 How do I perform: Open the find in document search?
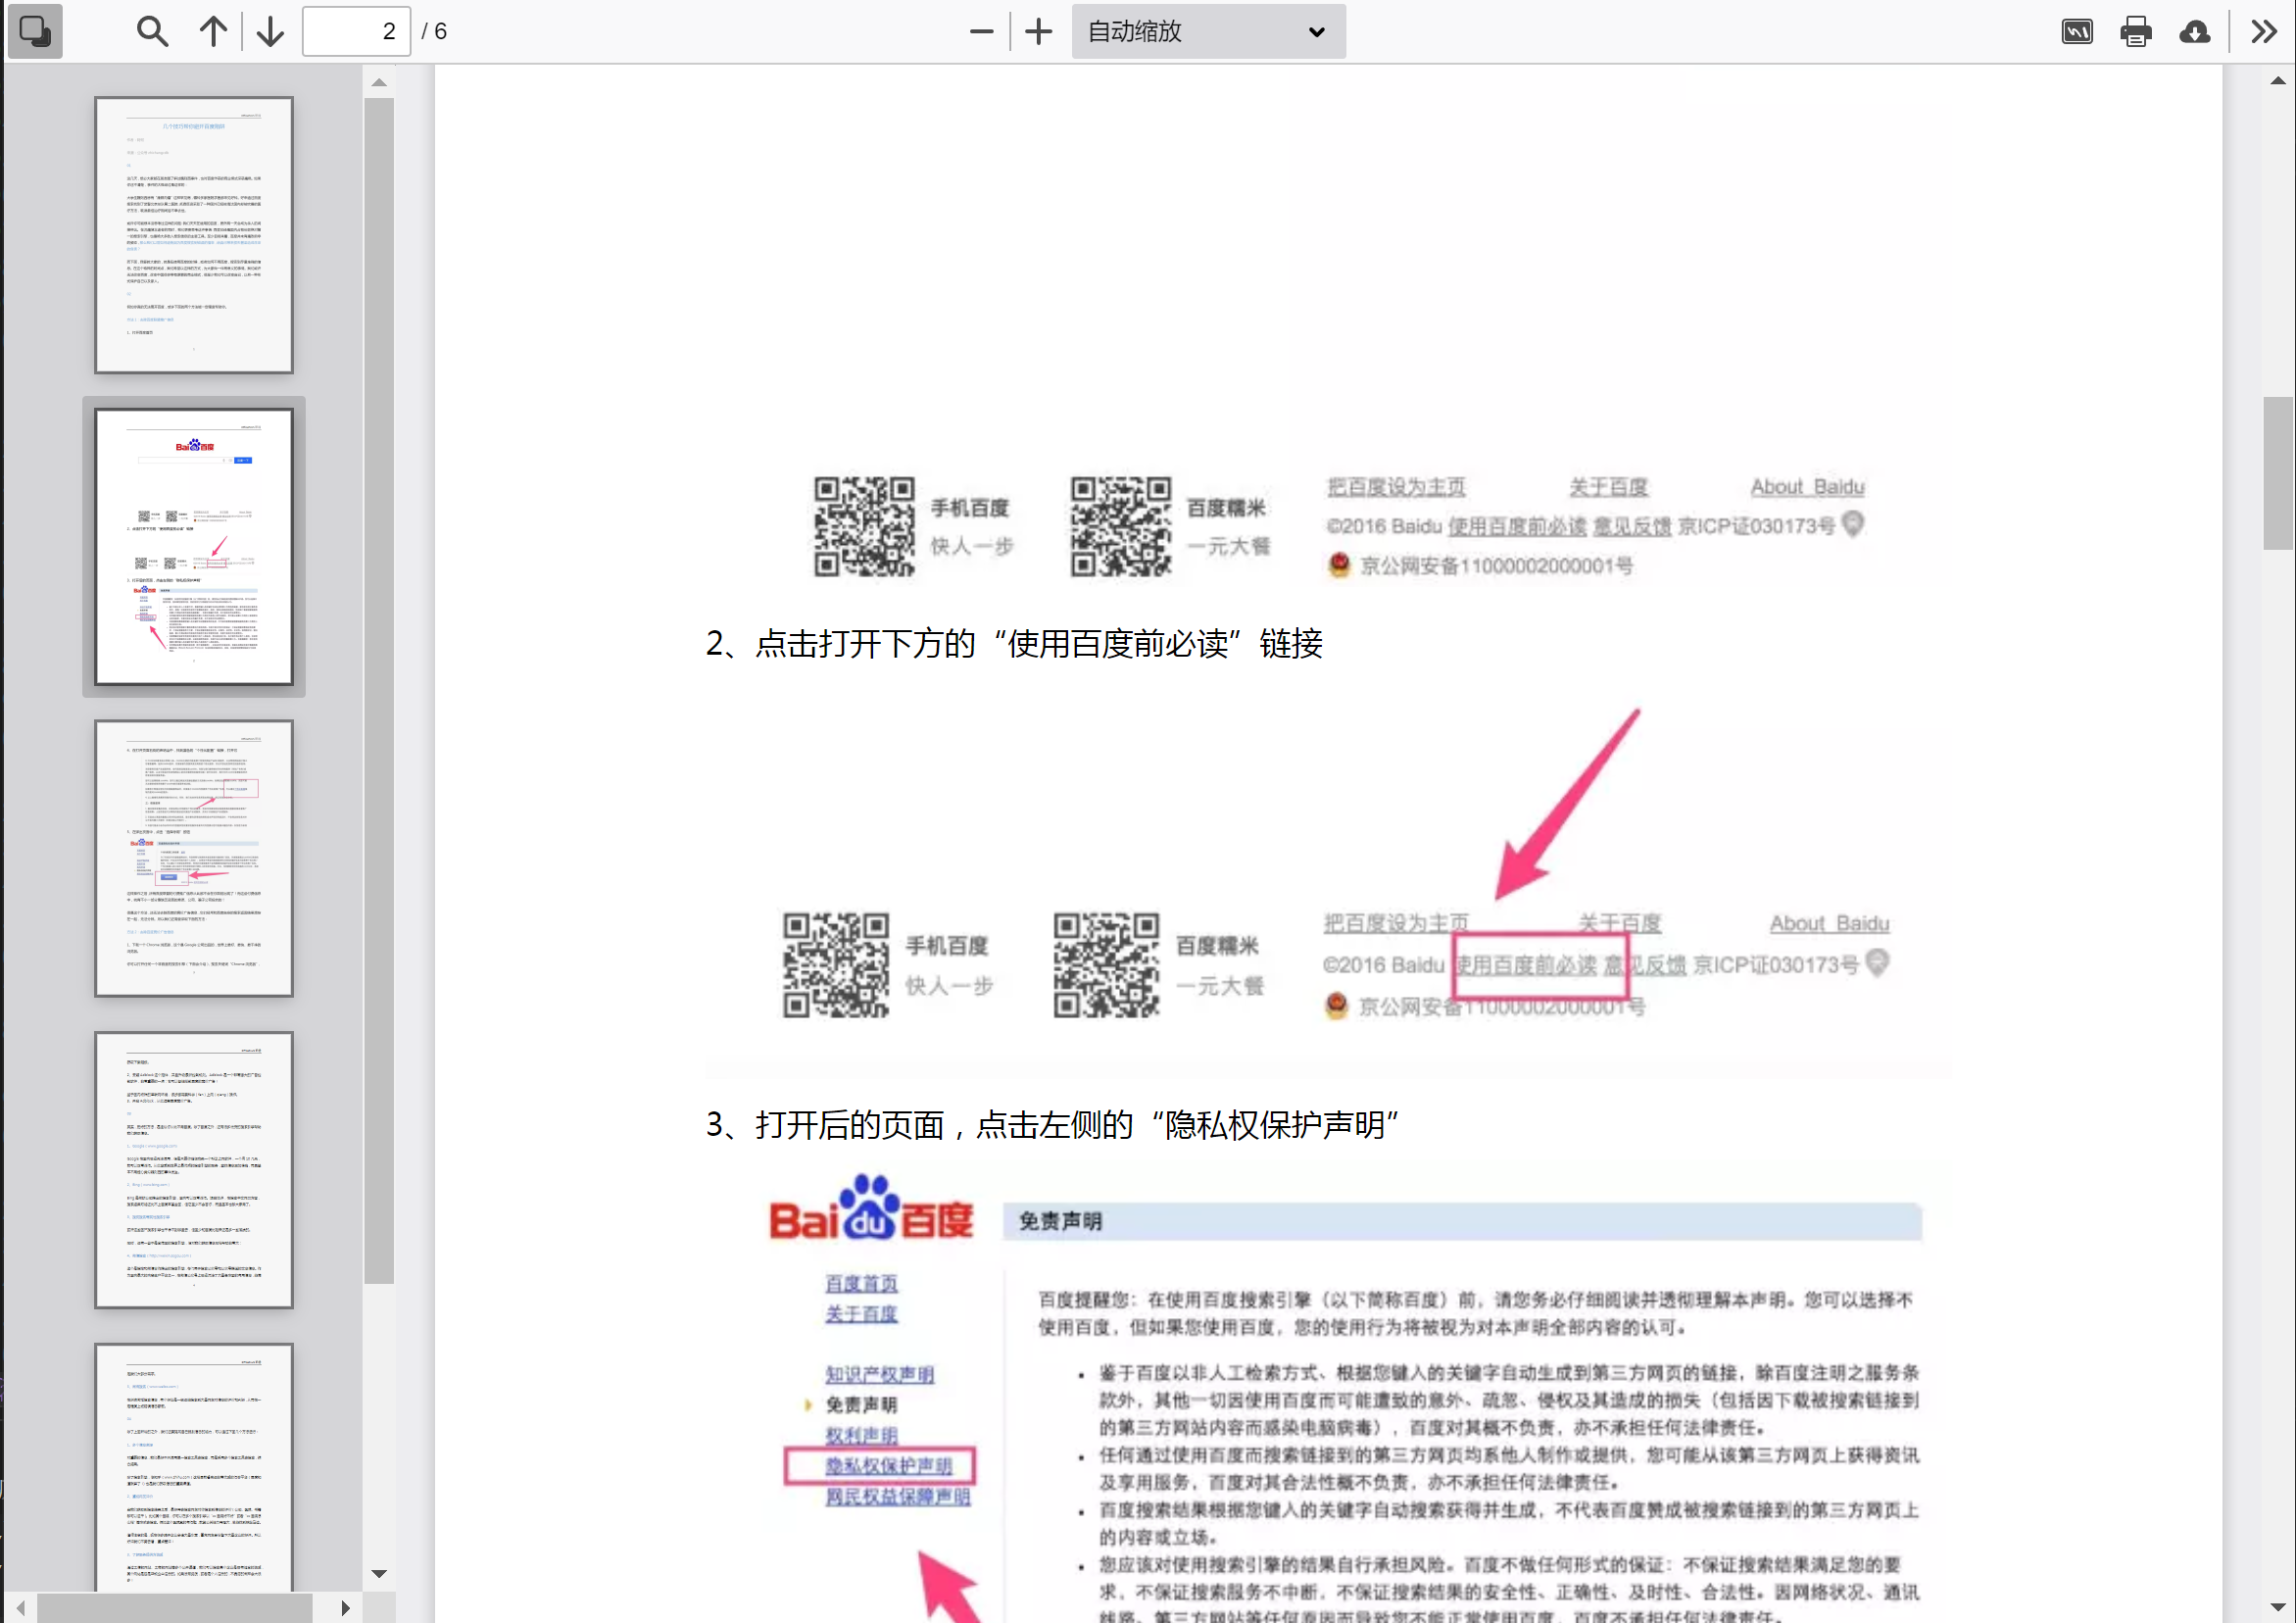point(152,31)
